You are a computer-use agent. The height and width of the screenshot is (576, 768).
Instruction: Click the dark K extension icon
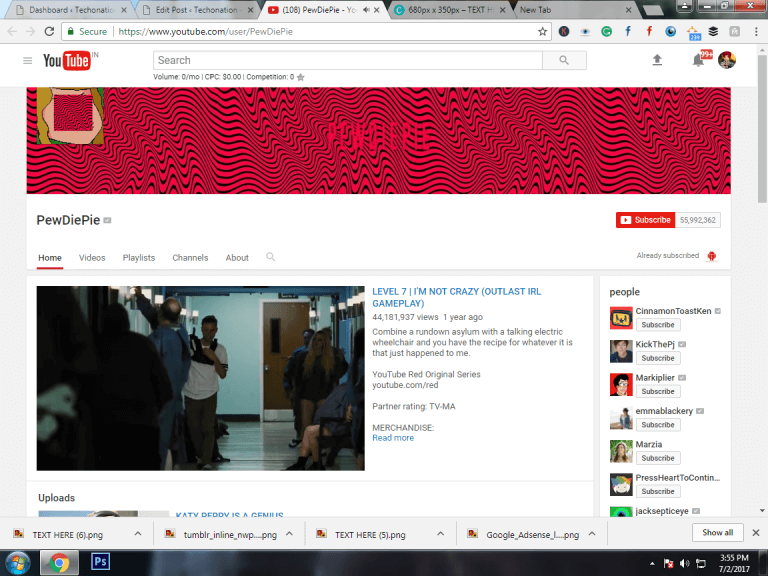tap(564, 31)
